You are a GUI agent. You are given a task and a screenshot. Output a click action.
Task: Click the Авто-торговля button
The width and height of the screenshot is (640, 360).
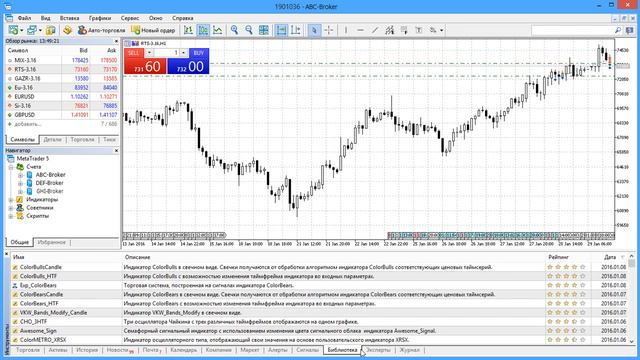(101, 30)
